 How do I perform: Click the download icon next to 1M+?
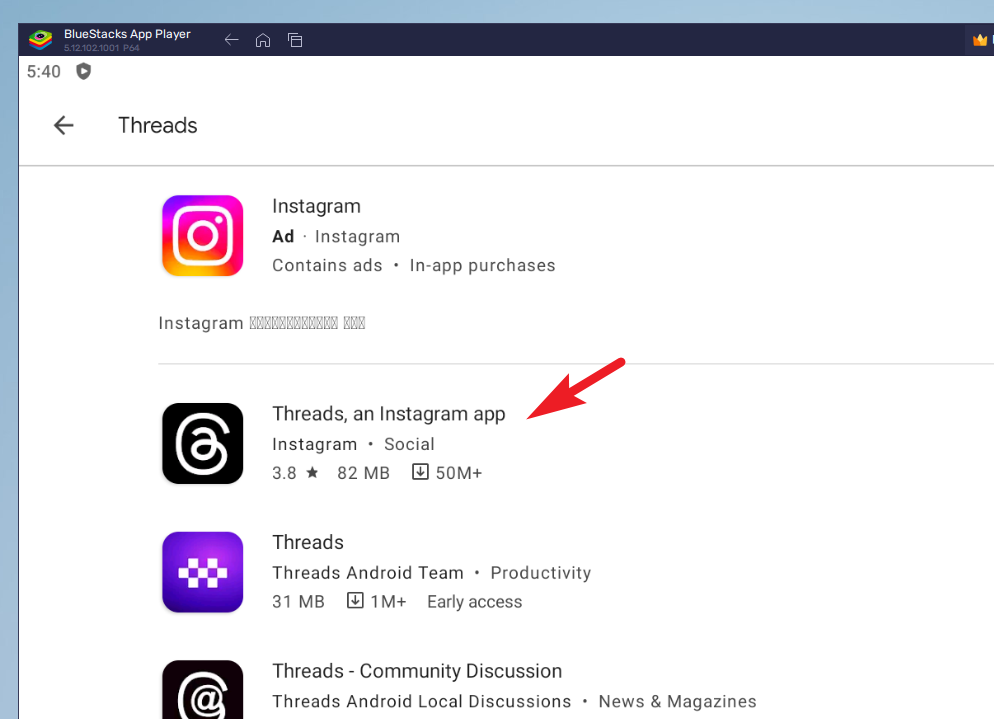[x=355, y=600]
